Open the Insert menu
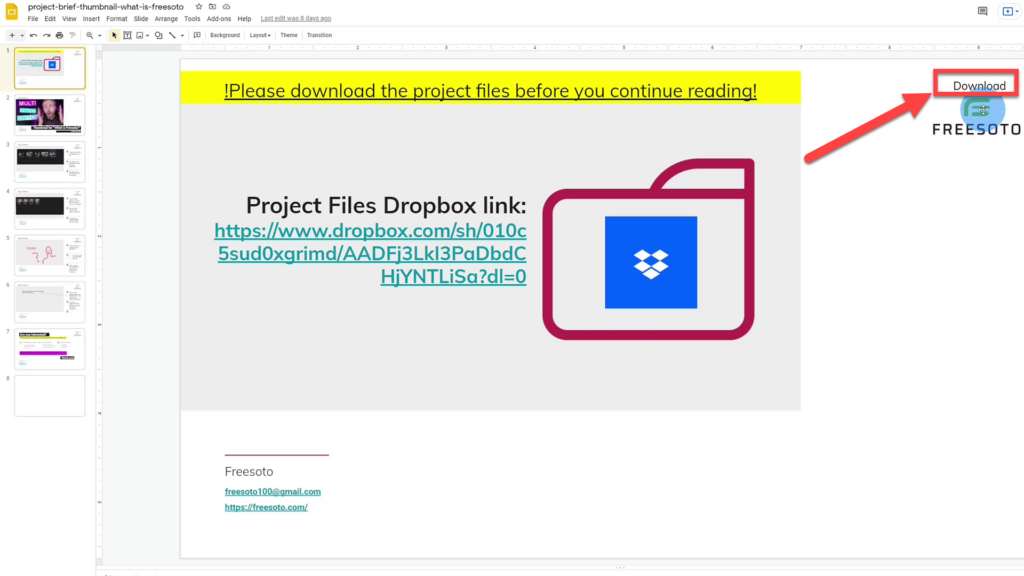Screen dimensions: 1024x576 91,19
